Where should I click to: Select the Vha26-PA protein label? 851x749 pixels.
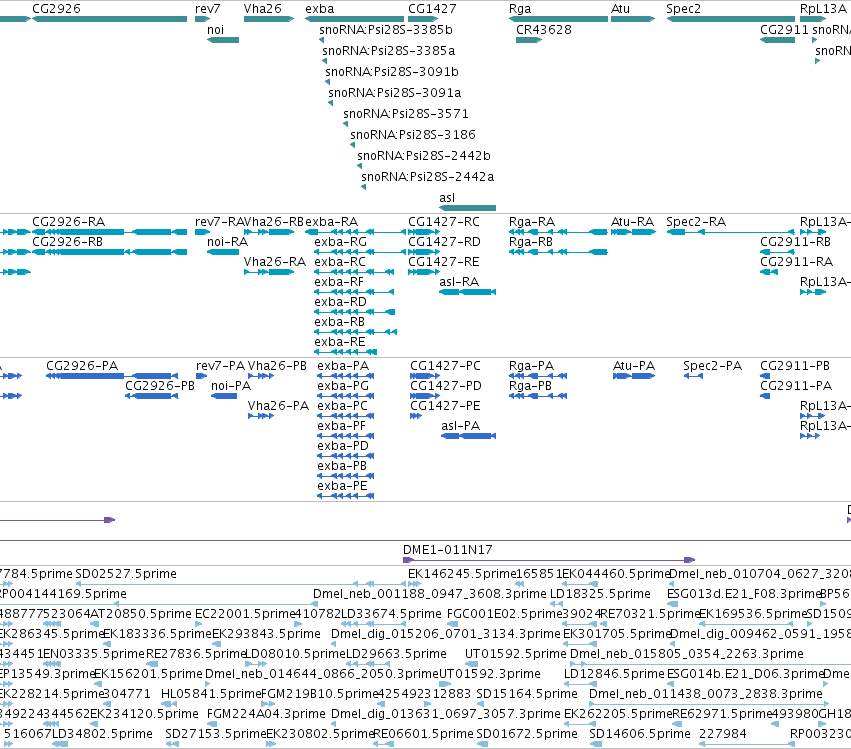pos(278,406)
